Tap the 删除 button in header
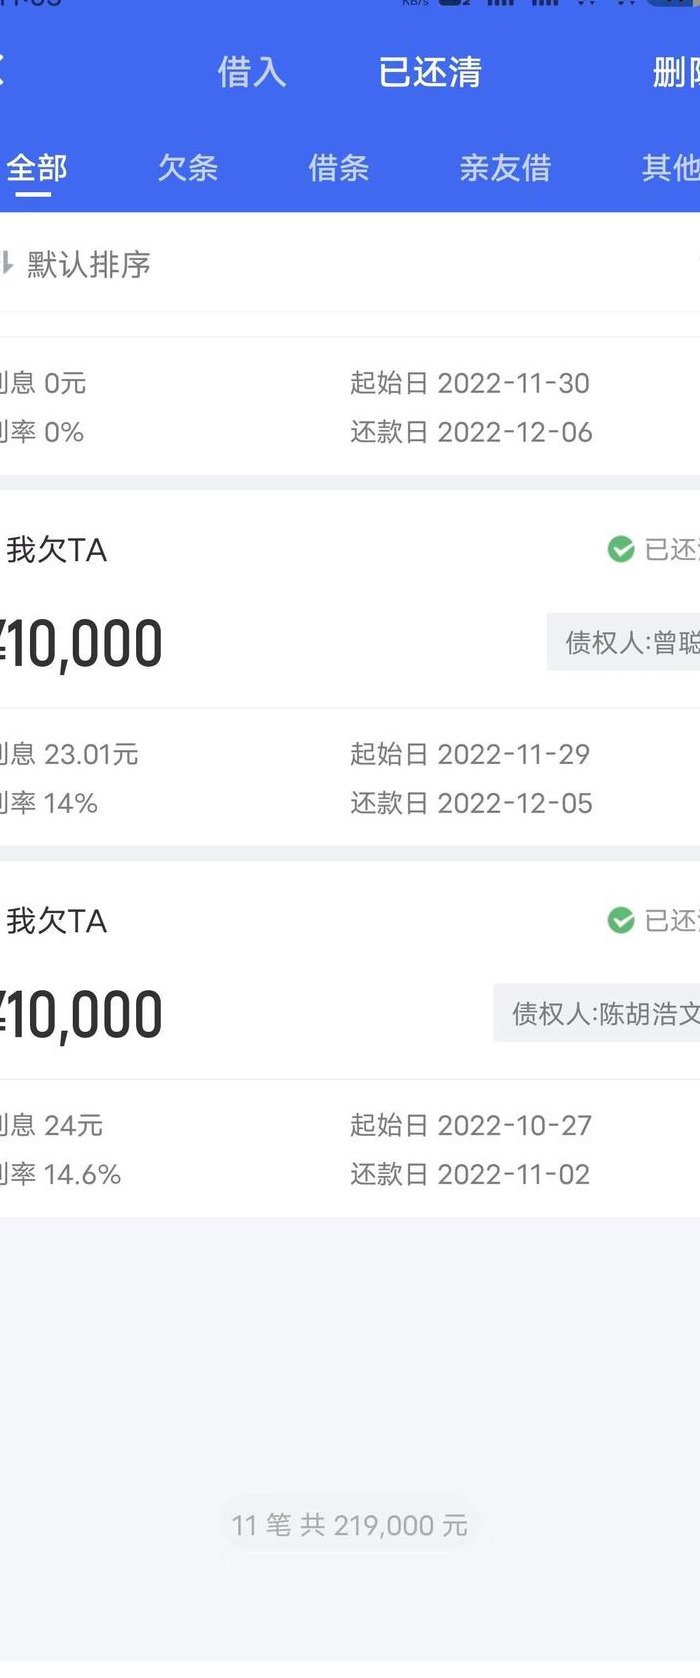This screenshot has height=1678, width=700. pos(676,72)
